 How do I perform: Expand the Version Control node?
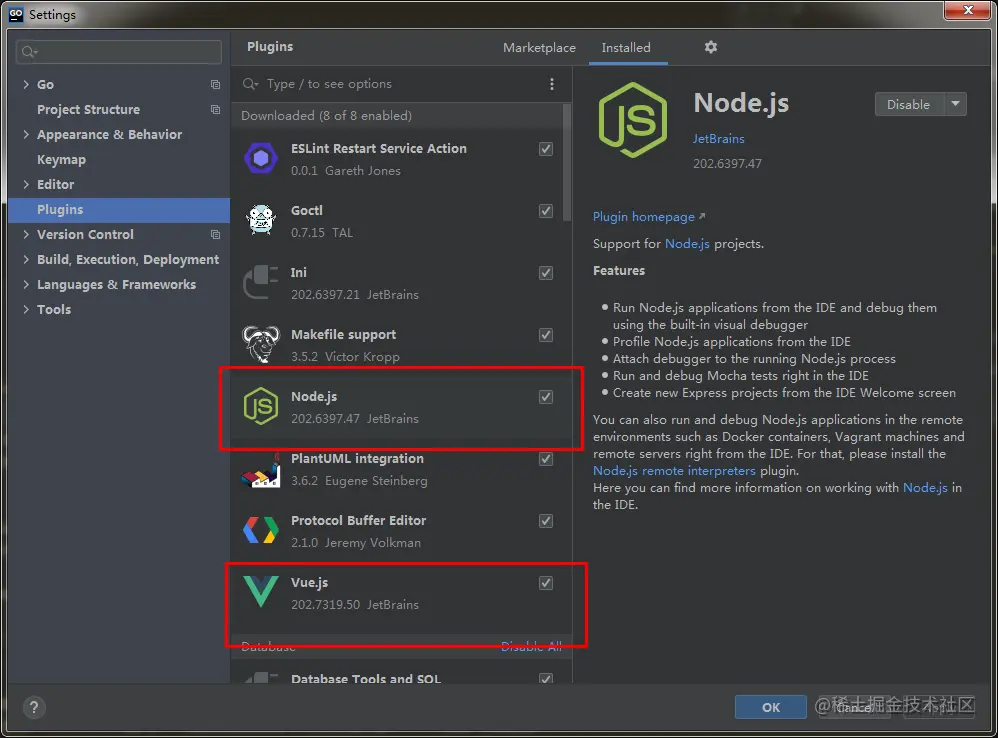(26, 234)
